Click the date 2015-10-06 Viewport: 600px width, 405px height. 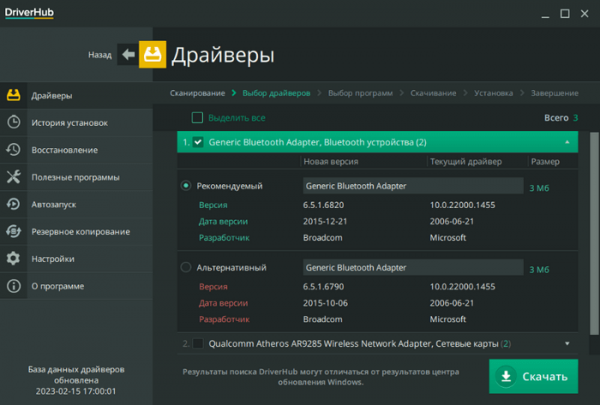click(x=325, y=303)
